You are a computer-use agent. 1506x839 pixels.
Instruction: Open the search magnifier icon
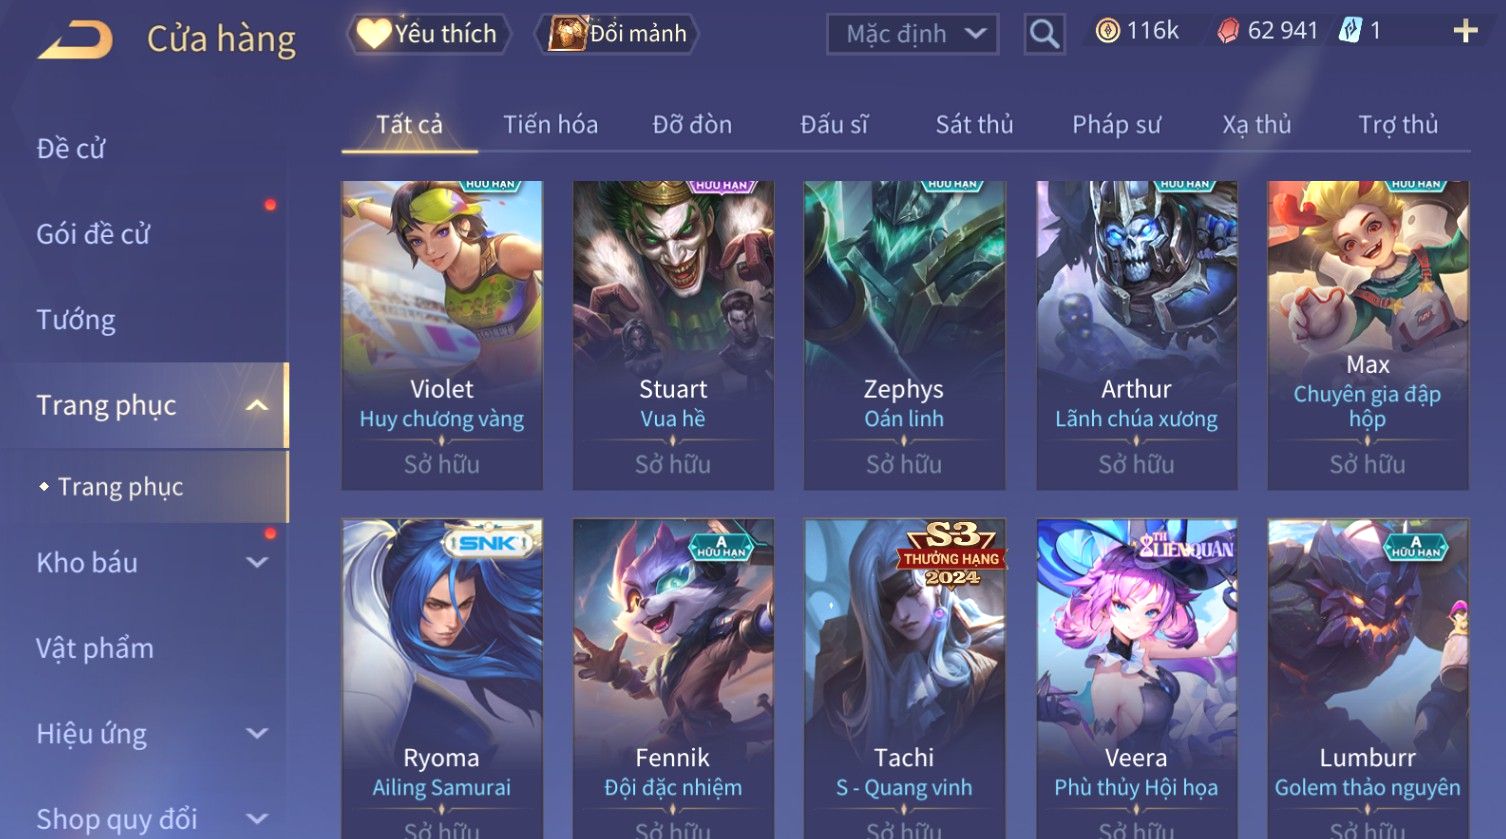(x=1044, y=34)
